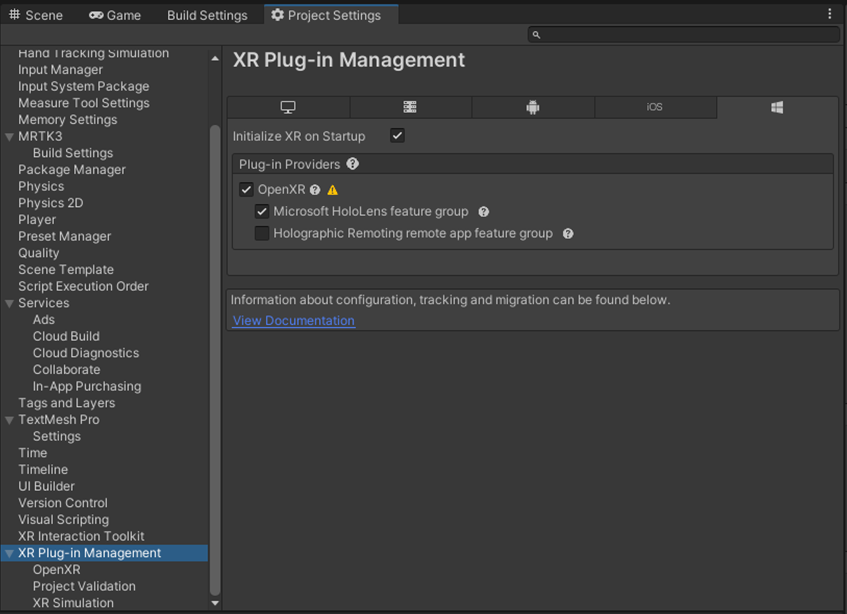
Task: Click the search magnifier icon
Action: [x=536, y=35]
